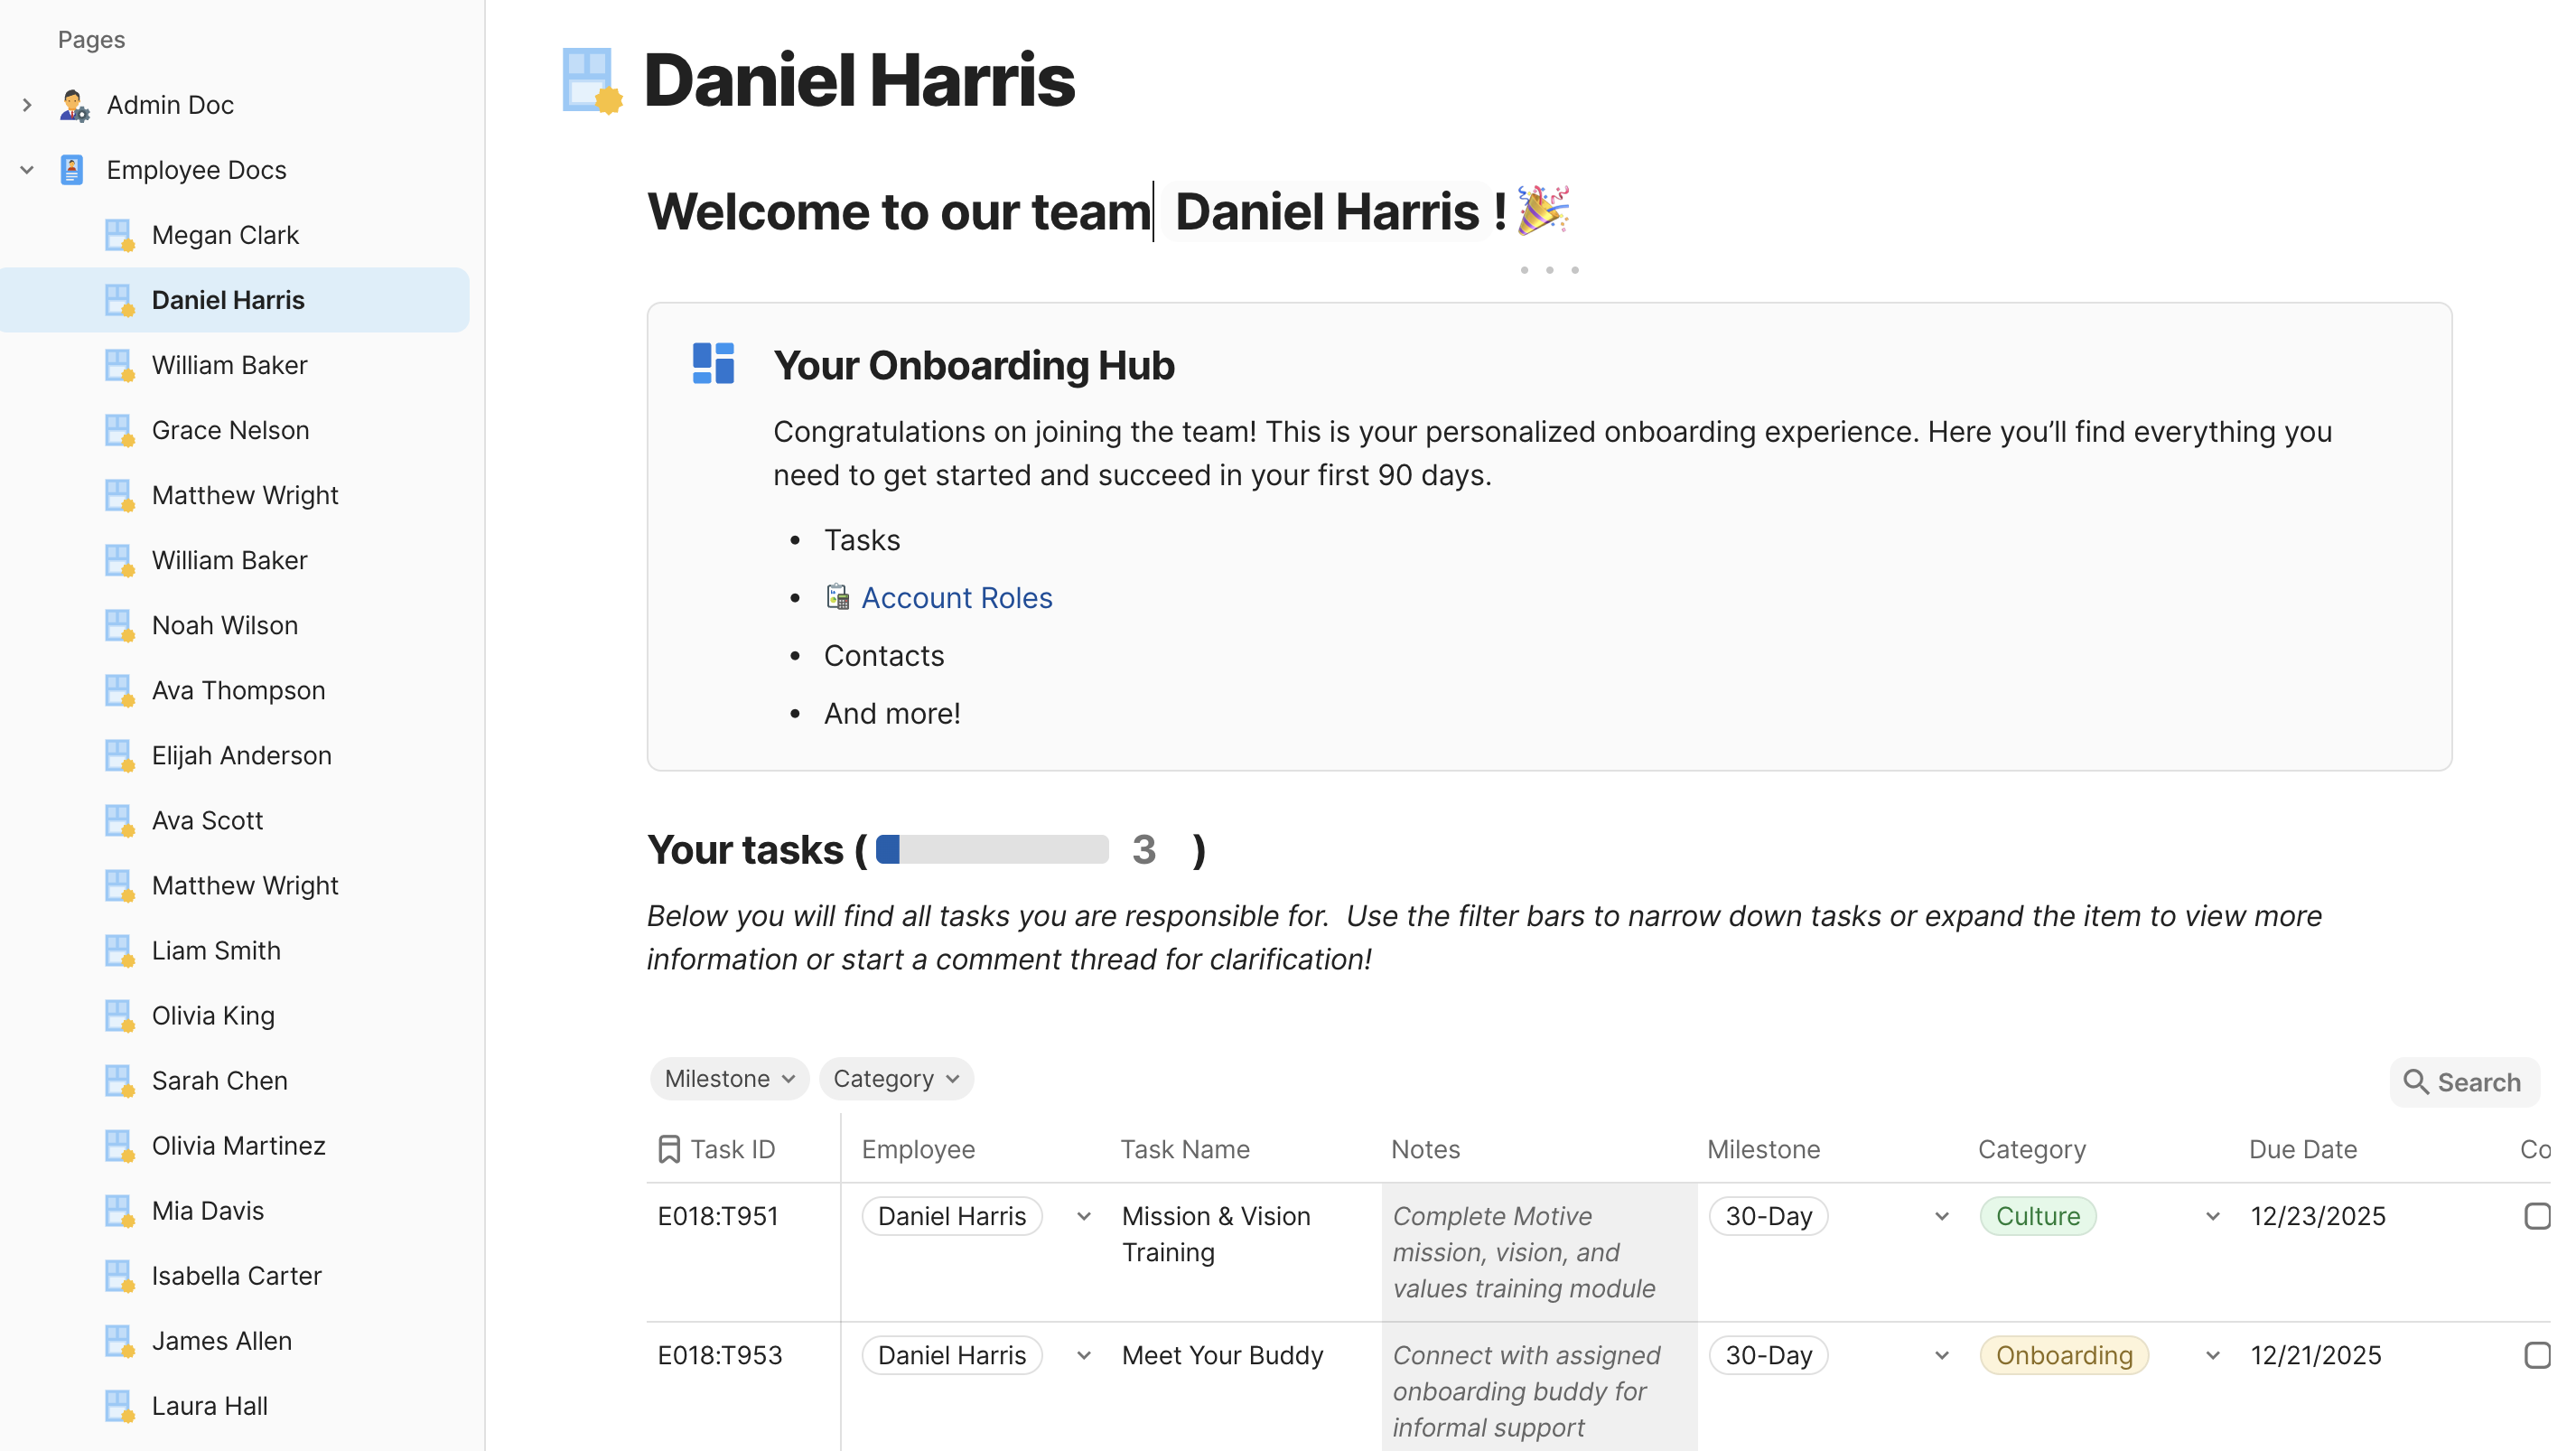Check the completion box for Meet Your Buddy
The image size is (2576, 1451).
click(x=2536, y=1355)
